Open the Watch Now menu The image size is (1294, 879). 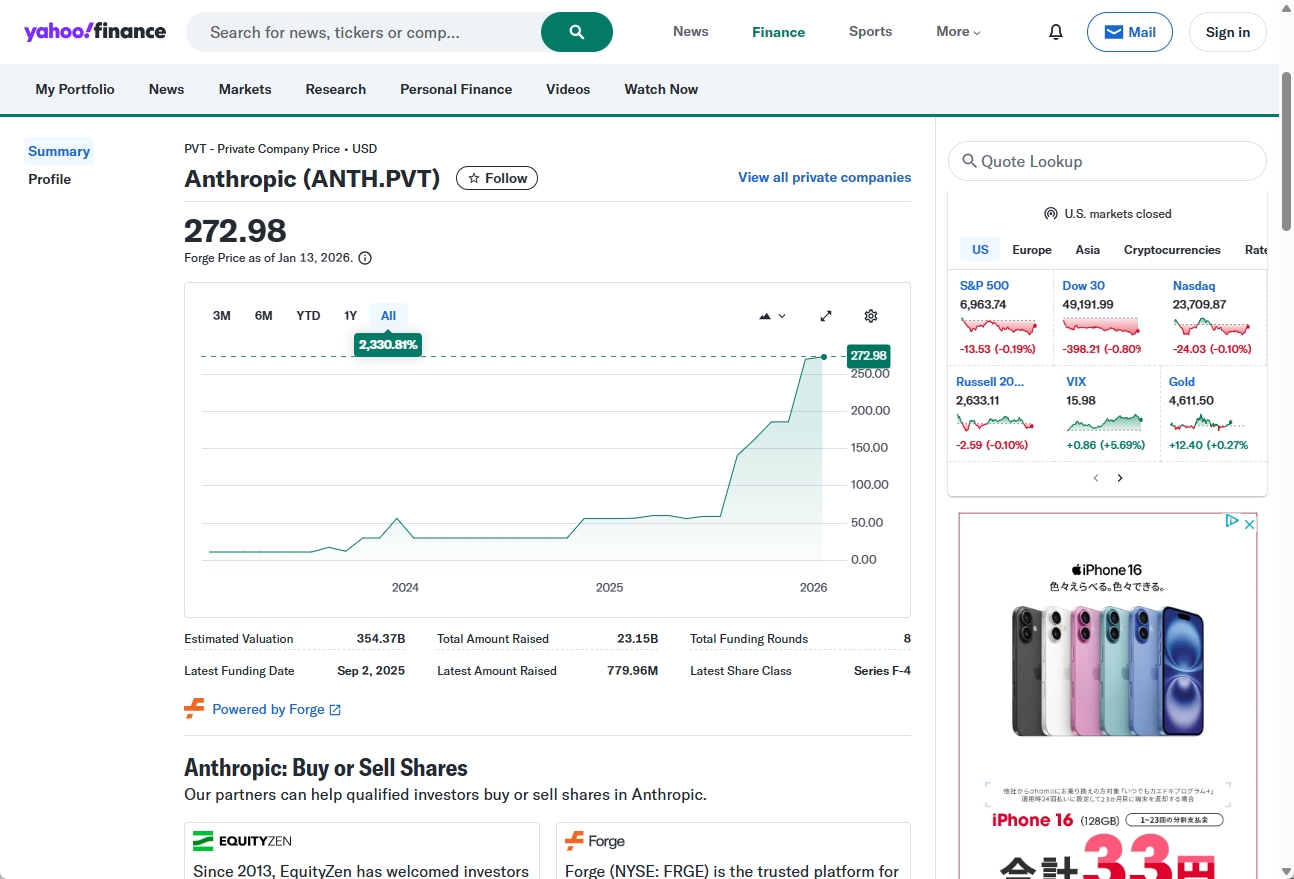point(661,89)
